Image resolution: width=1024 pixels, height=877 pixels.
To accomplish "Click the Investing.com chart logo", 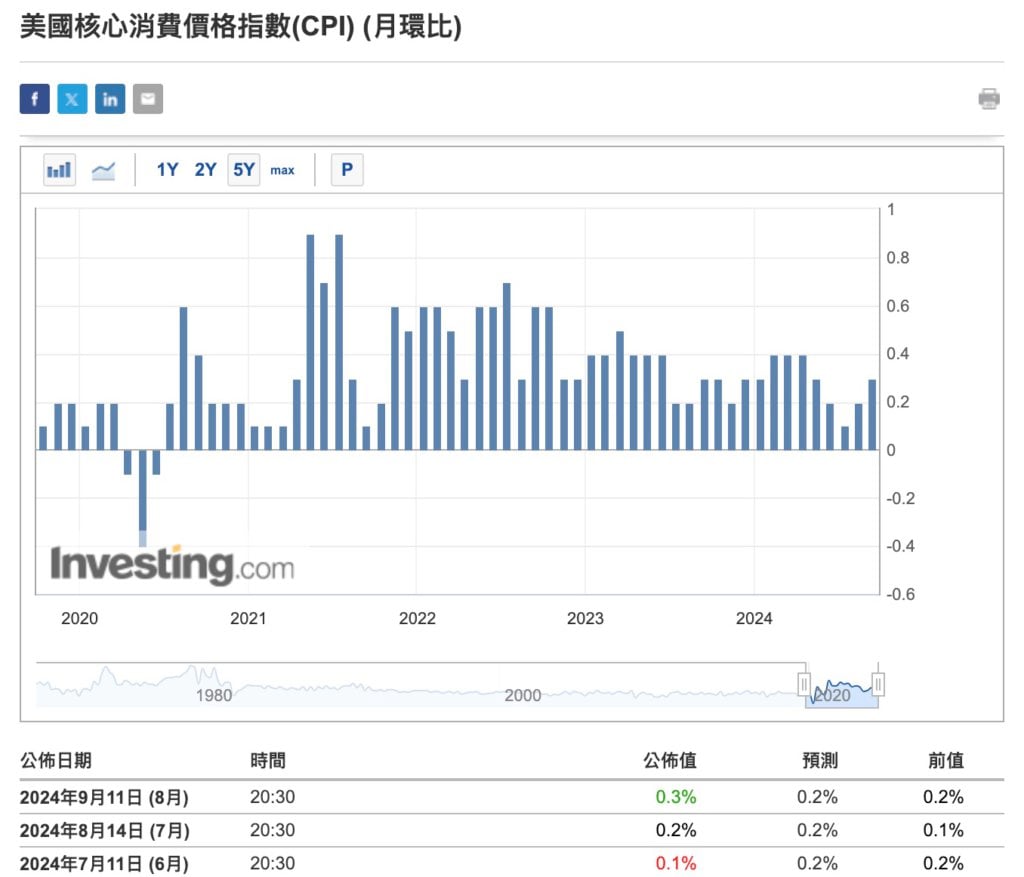I will pos(172,565).
